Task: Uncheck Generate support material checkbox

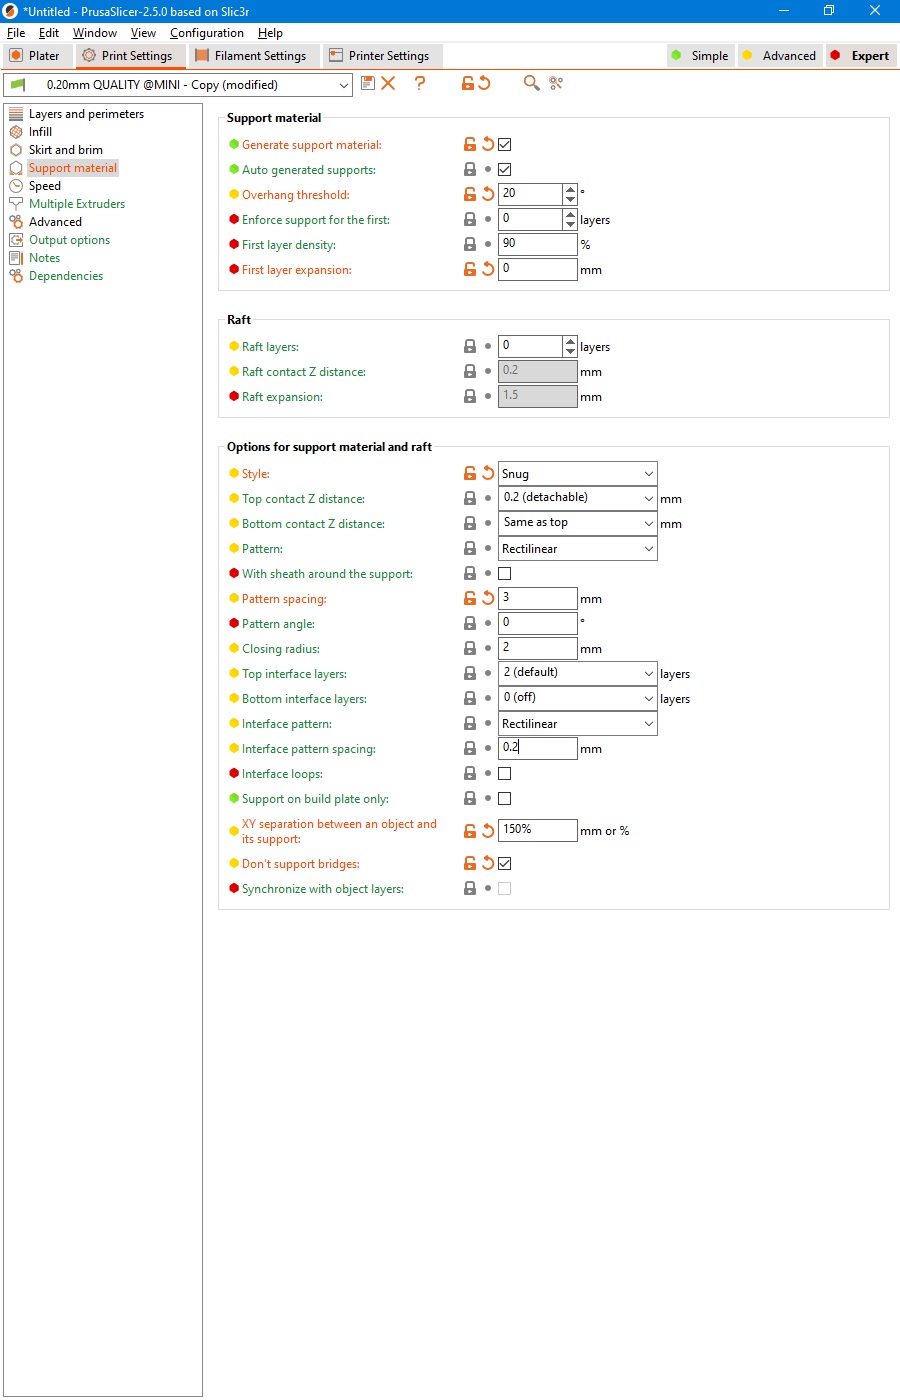Action: 505,144
